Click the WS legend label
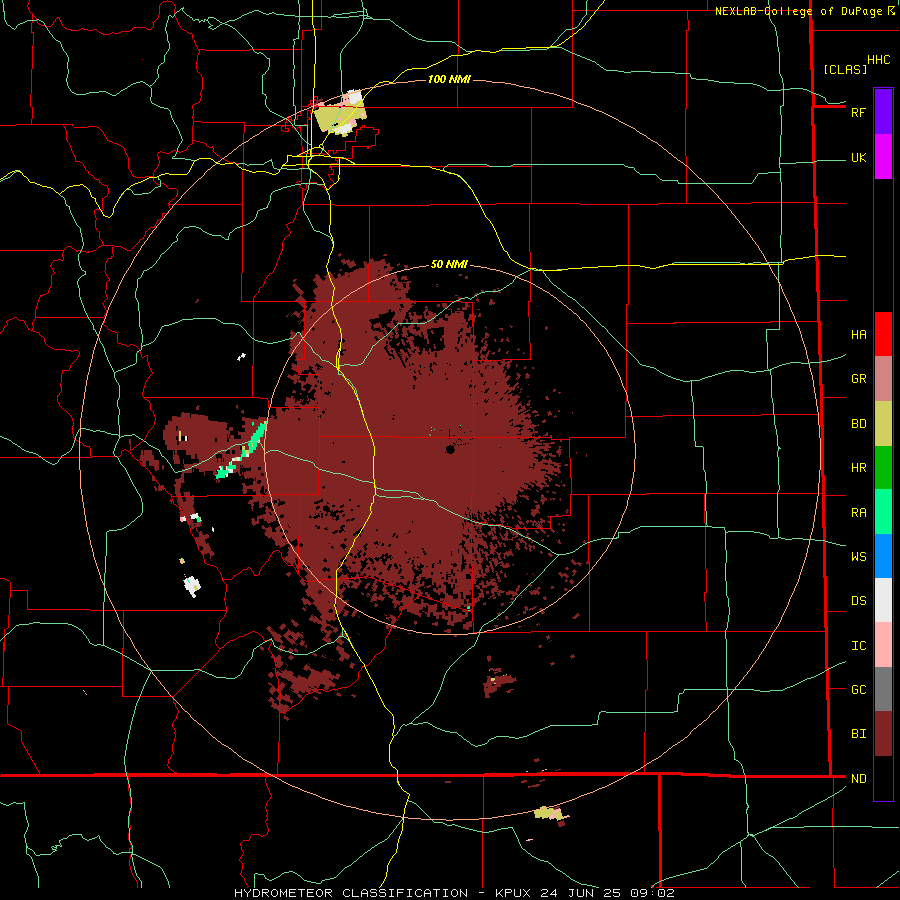 (858, 557)
